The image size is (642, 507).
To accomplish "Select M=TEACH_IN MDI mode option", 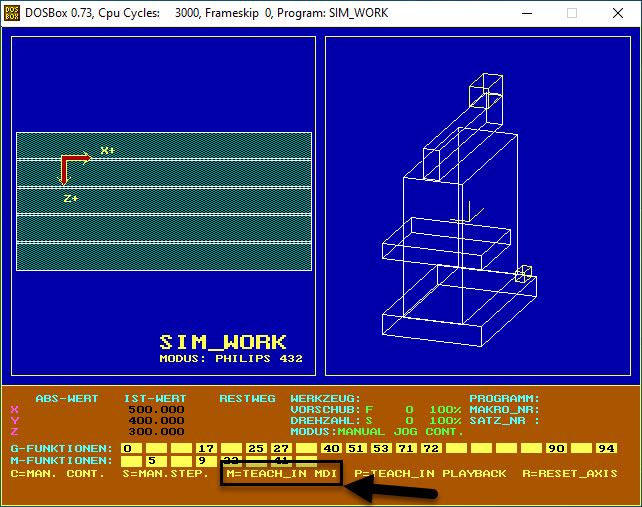I will click(282, 474).
